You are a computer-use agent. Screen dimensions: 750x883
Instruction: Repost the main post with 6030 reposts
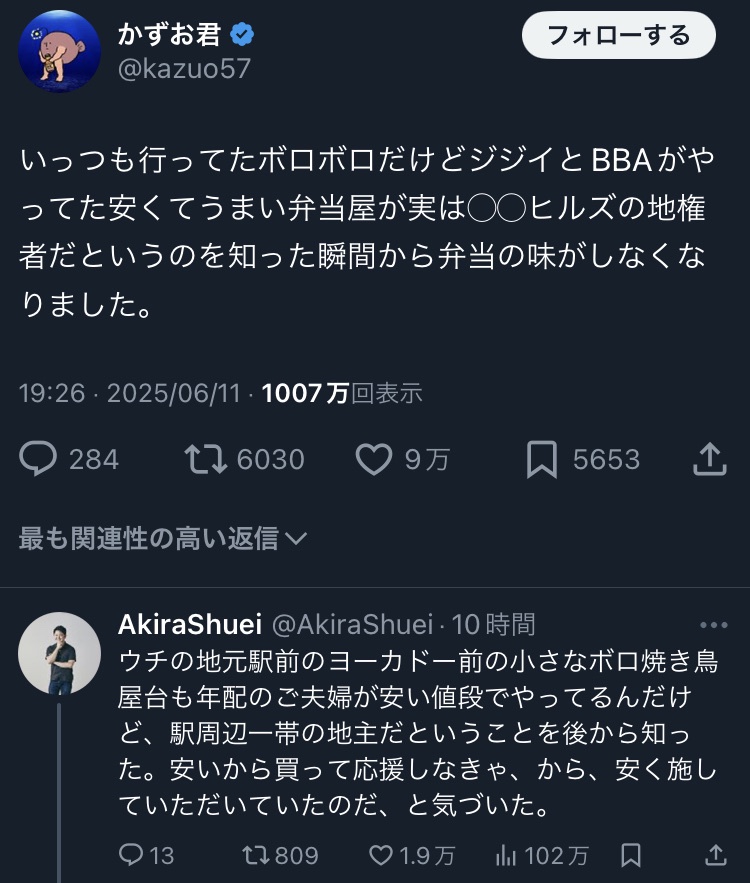click(x=204, y=459)
